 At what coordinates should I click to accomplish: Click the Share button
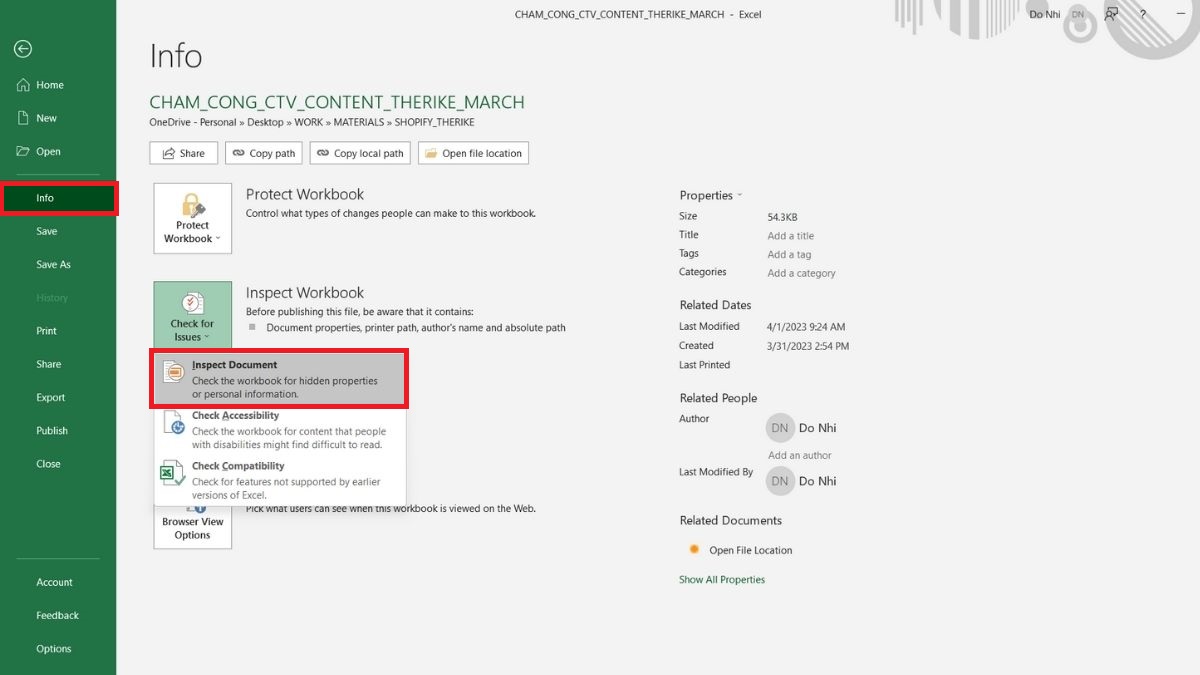click(183, 153)
